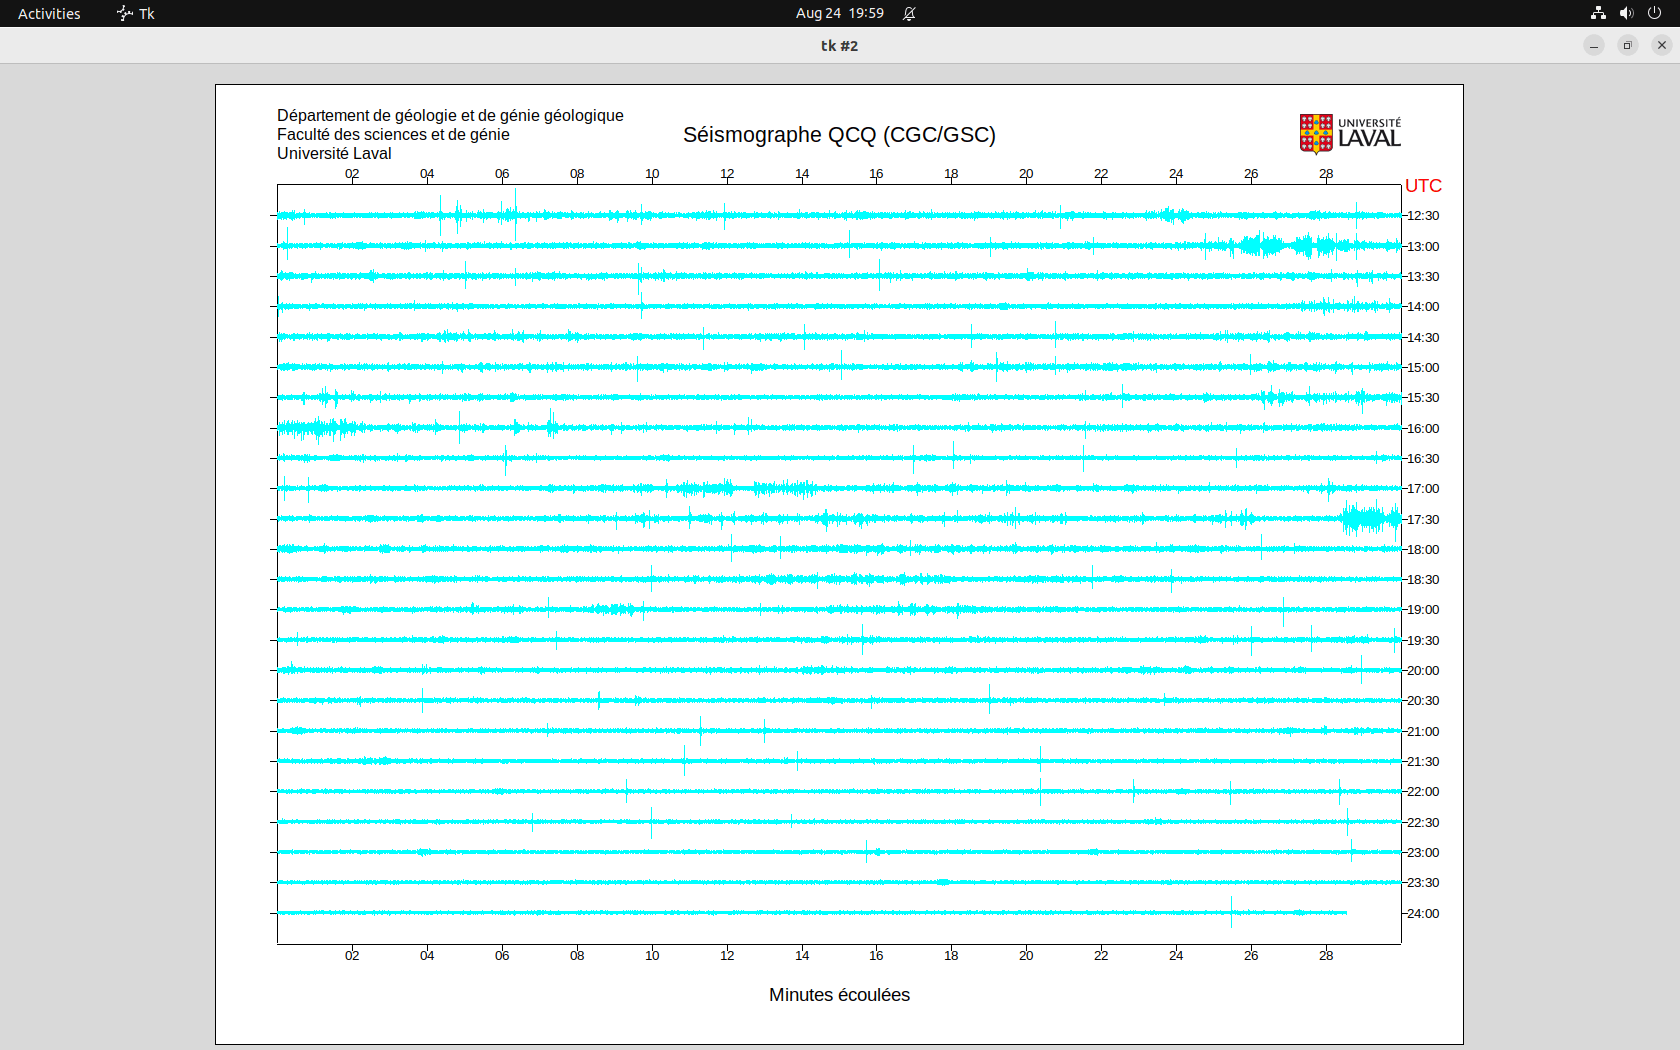Click the bottom axis 26 minute tick
This screenshot has height=1050, width=1680.
1251,956
